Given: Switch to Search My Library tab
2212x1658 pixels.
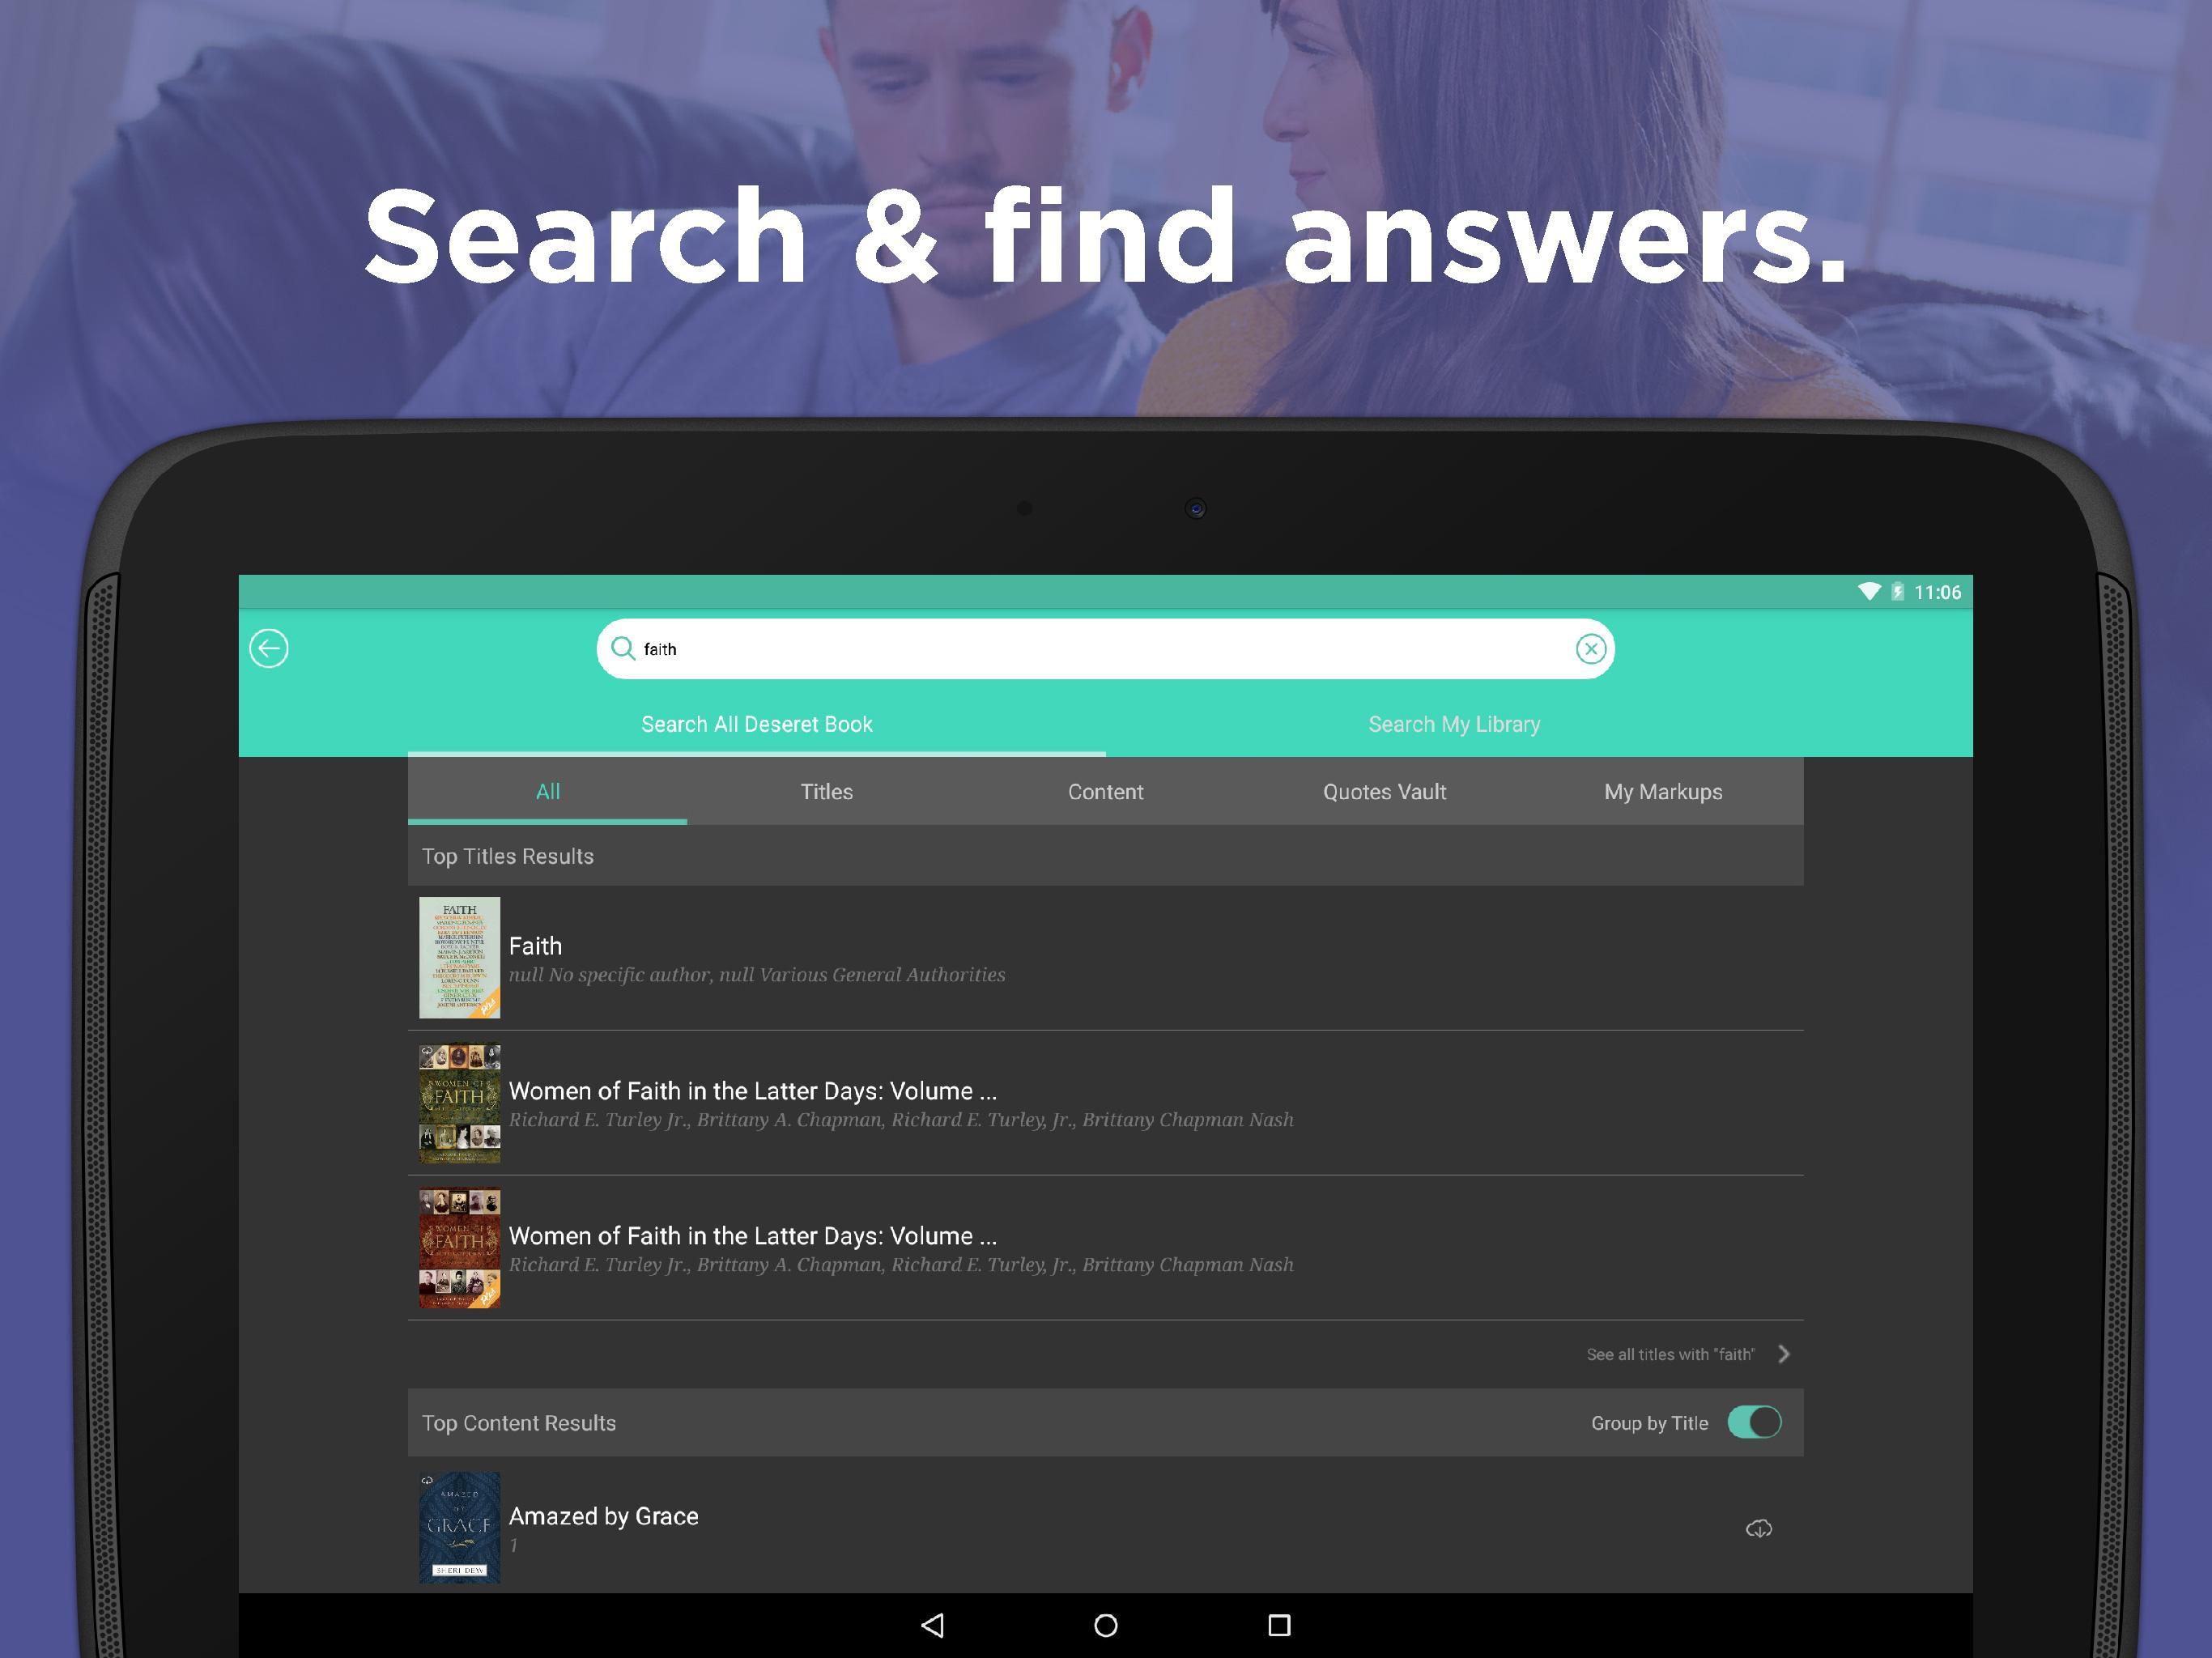Looking at the screenshot, I should tap(1454, 723).
